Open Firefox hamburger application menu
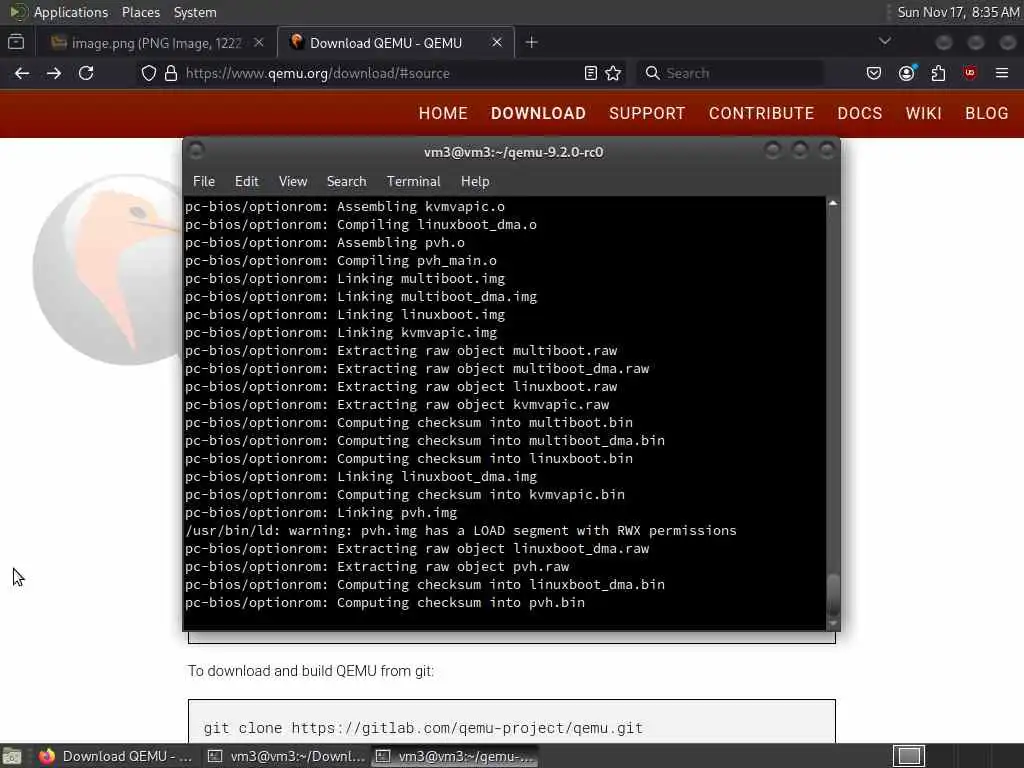This screenshot has width=1024, height=768. (x=1002, y=73)
